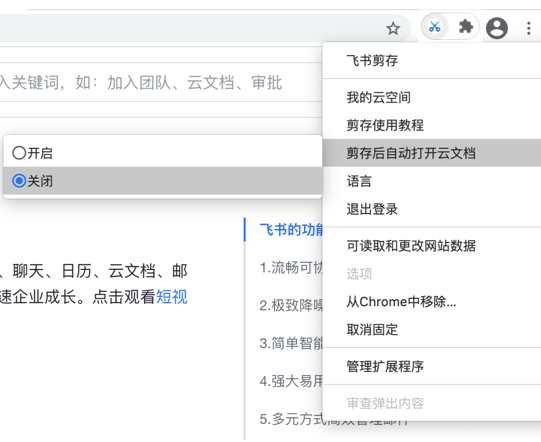Screen dimensions: 541x442
Task: Select 从Chrome中移除... menu item
Action: (x=432, y=302)
